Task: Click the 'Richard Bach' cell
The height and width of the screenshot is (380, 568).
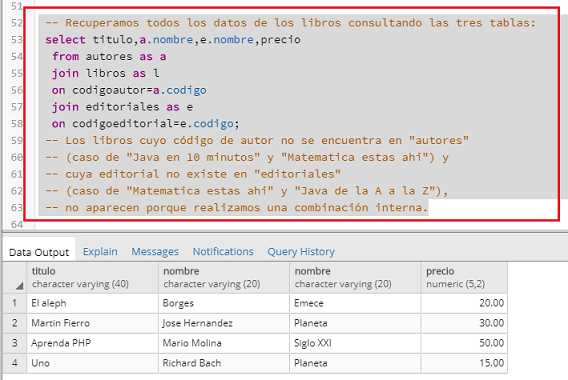Action: (224, 363)
